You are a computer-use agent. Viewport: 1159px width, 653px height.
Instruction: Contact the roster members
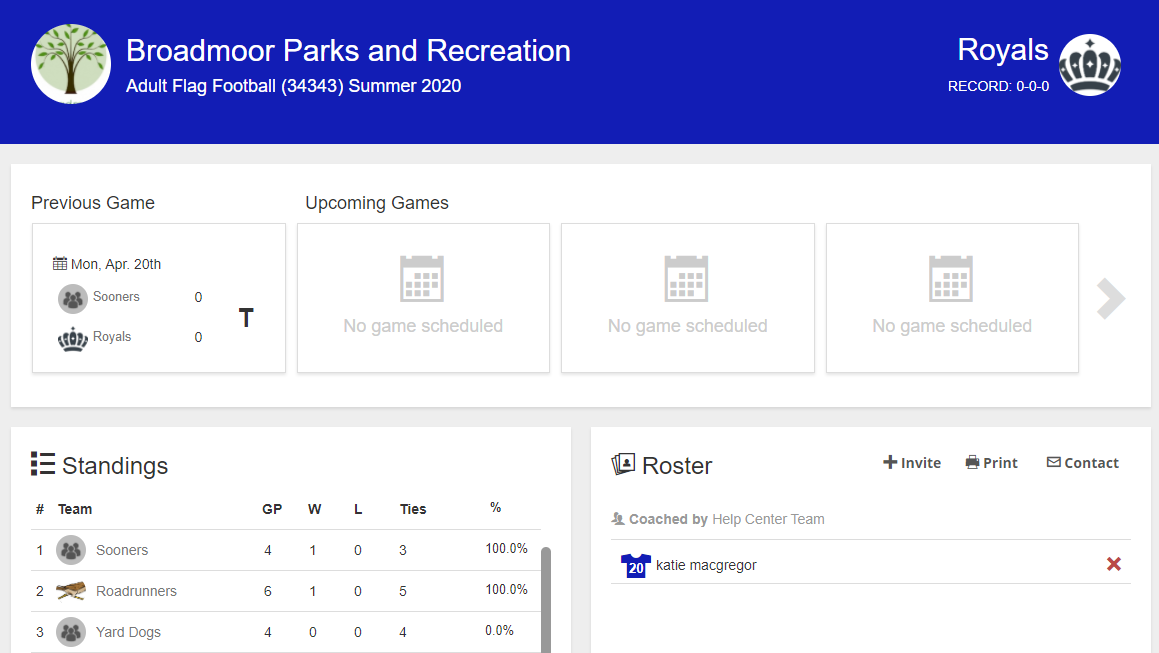coord(1082,463)
